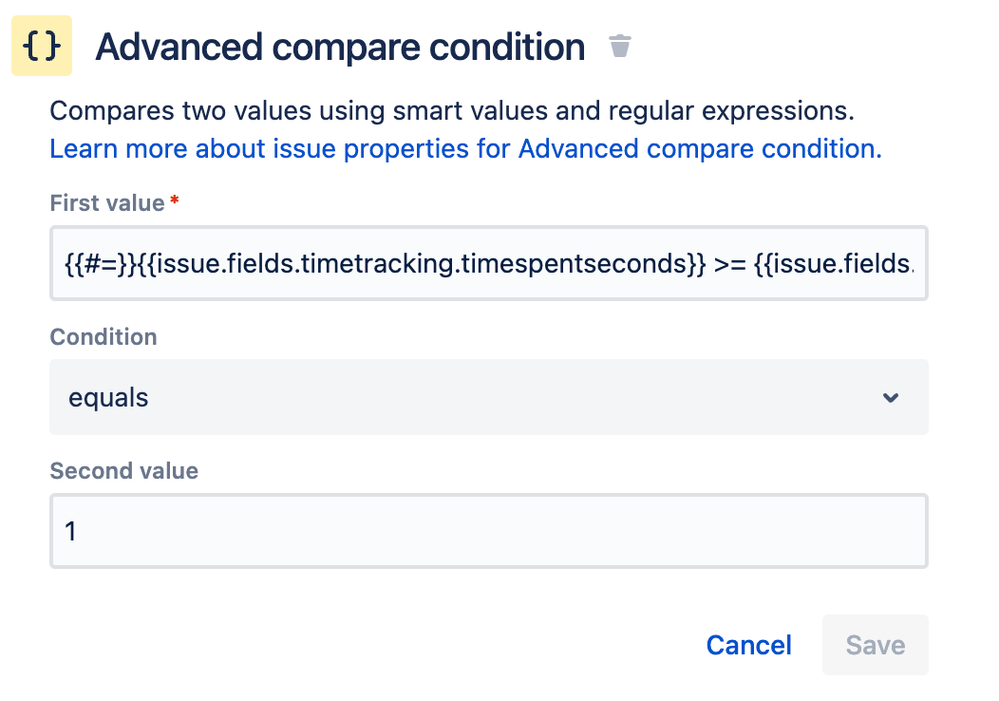Click the 'Compares two values' description text
This screenshot has width=999, height=701.
point(452,111)
